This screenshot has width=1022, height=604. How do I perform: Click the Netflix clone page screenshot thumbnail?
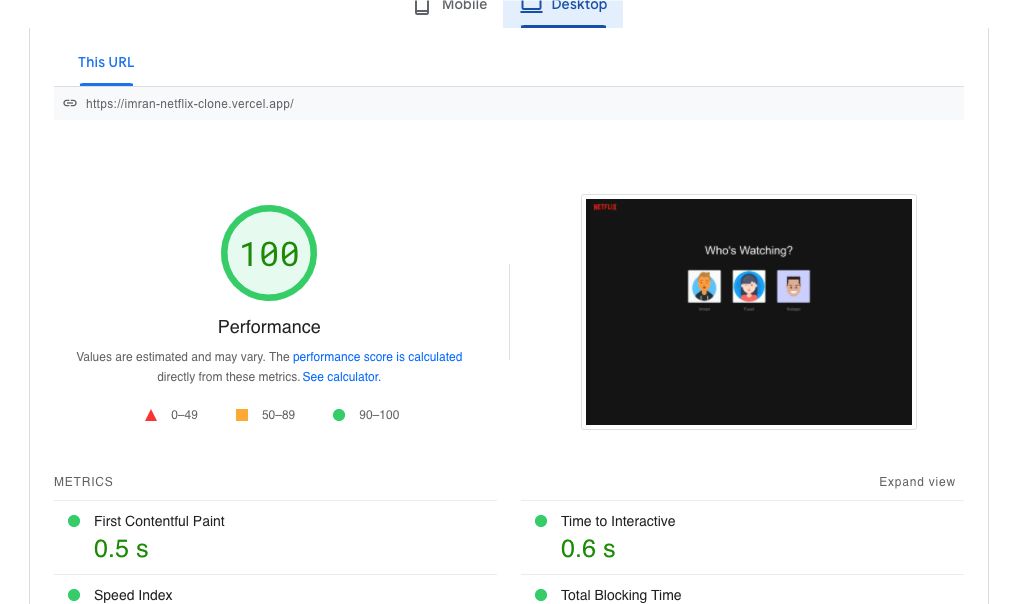pyautogui.click(x=748, y=312)
